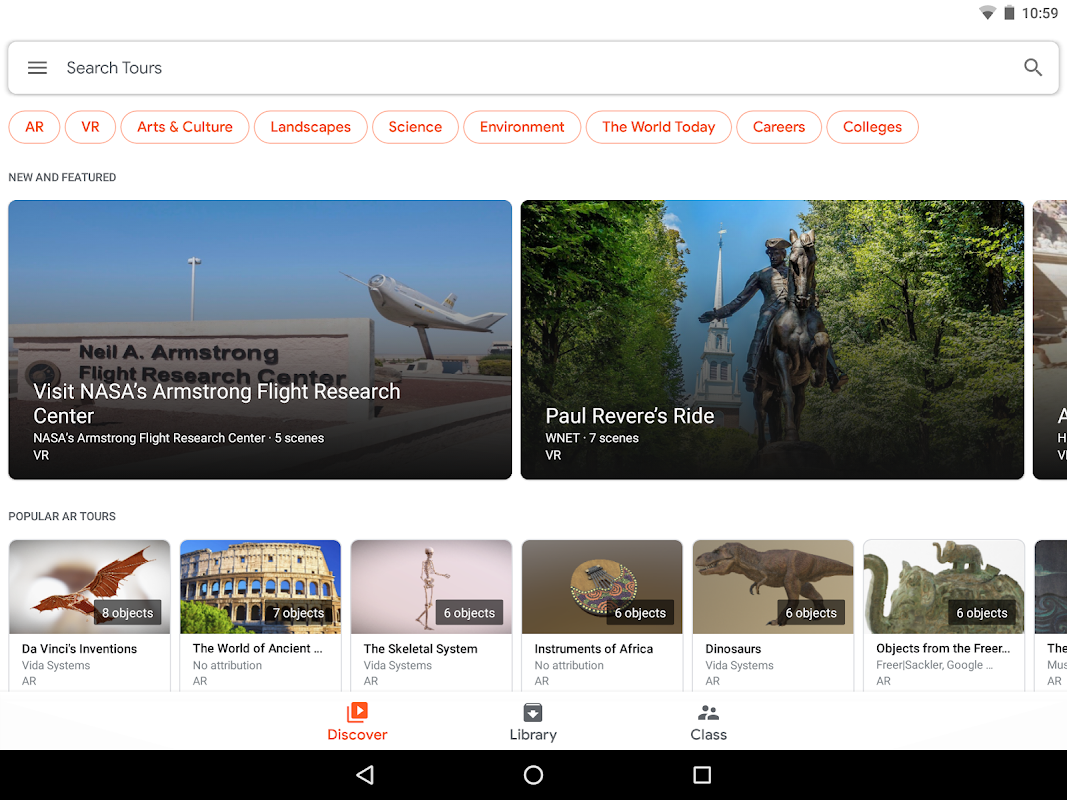The width and height of the screenshot is (1067, 800).
Task: Select the Discover tab icon
Action: click(357, 712)
